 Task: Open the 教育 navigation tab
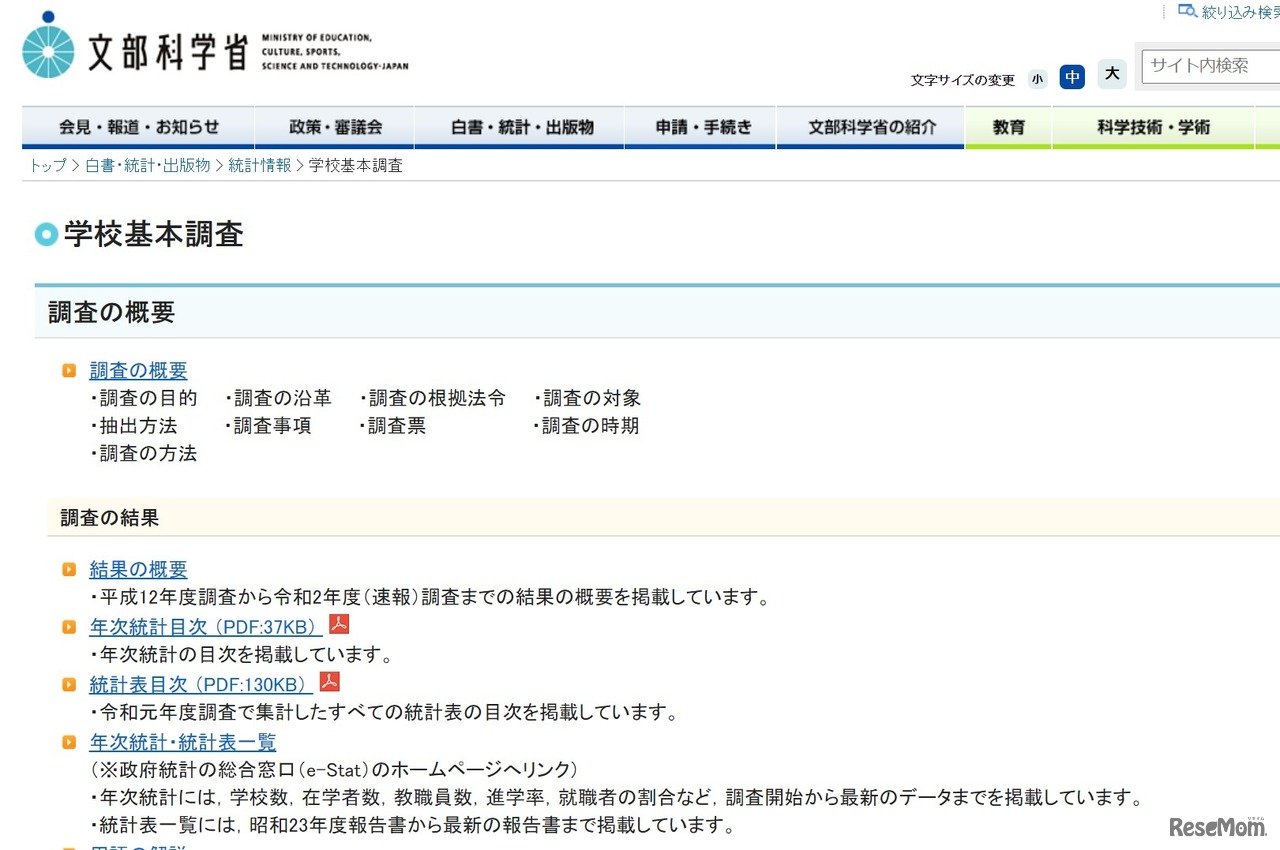[1007, 127]
